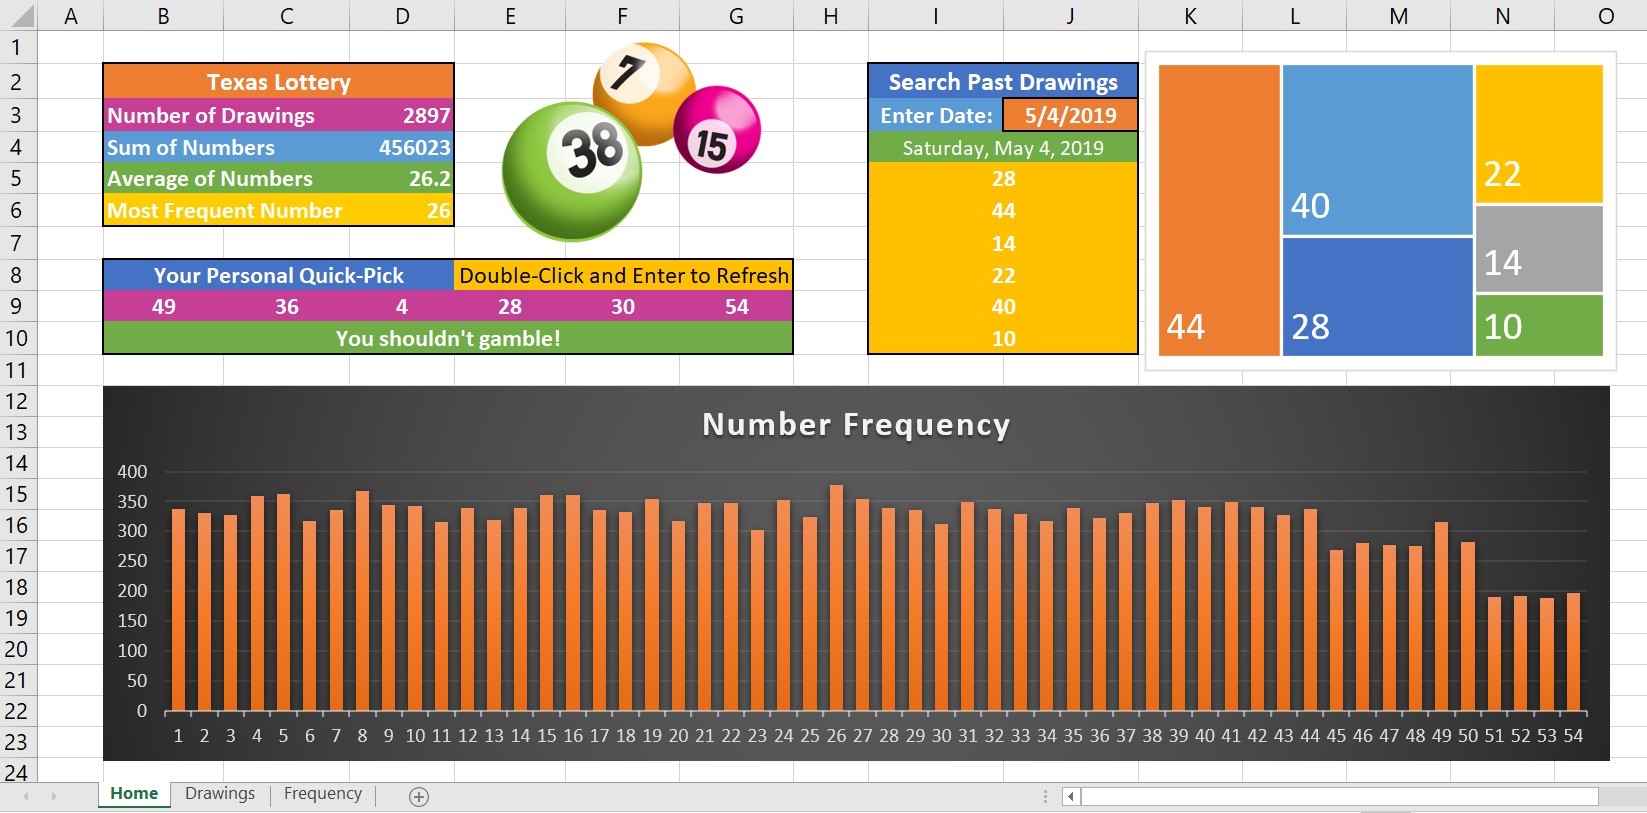Click the Number Frequency chart title
The height and width of the screenshot is (813, 1647).
(856, 424)
